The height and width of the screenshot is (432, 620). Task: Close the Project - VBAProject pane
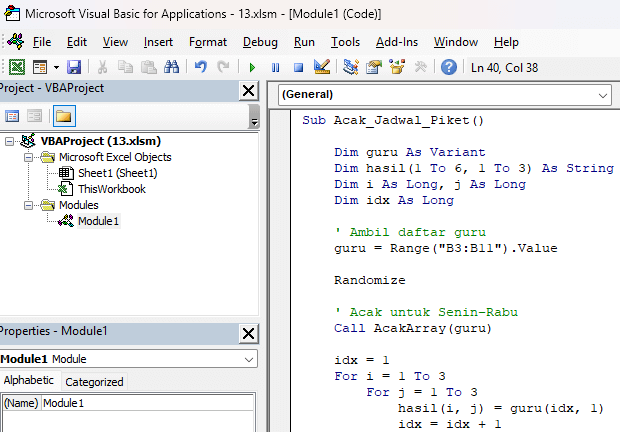tap(248, 91)
